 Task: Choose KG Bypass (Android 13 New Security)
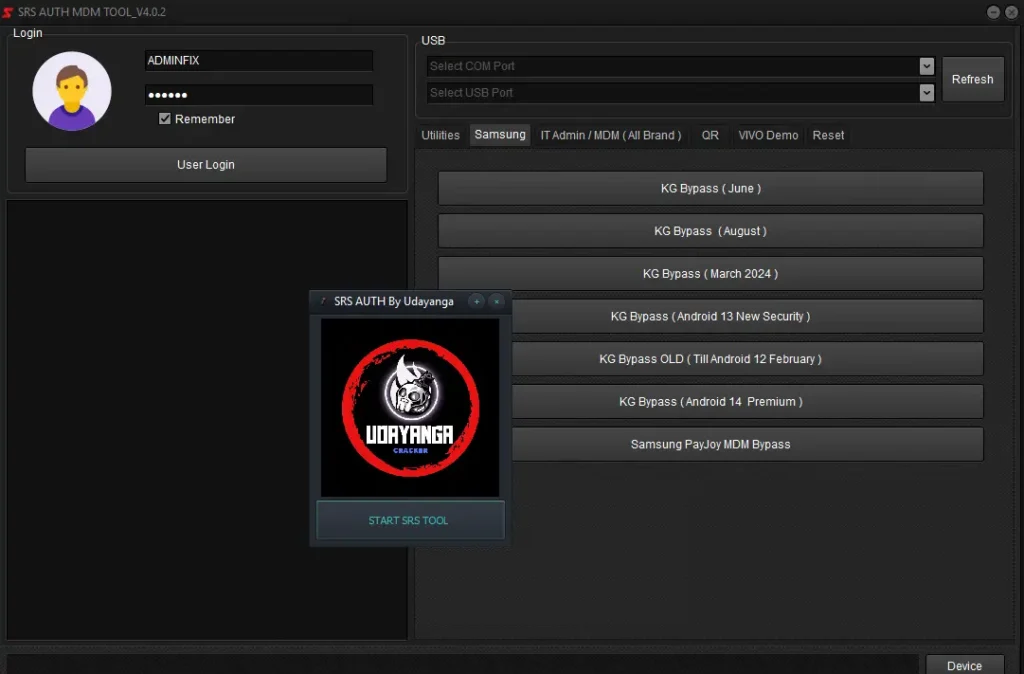pyautogui.click(x=747, y=316)
